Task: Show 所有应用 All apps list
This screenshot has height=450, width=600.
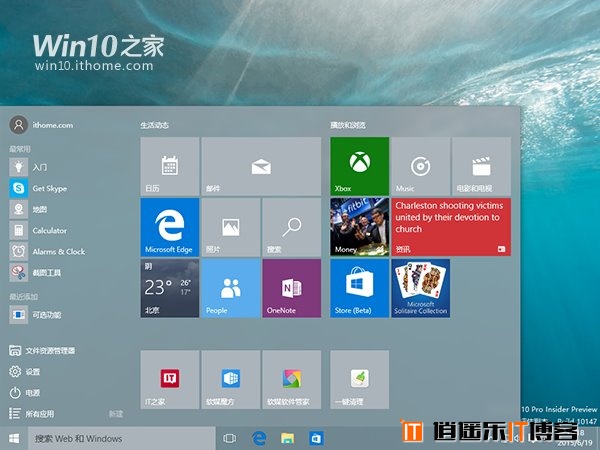Action: [32, 414]
